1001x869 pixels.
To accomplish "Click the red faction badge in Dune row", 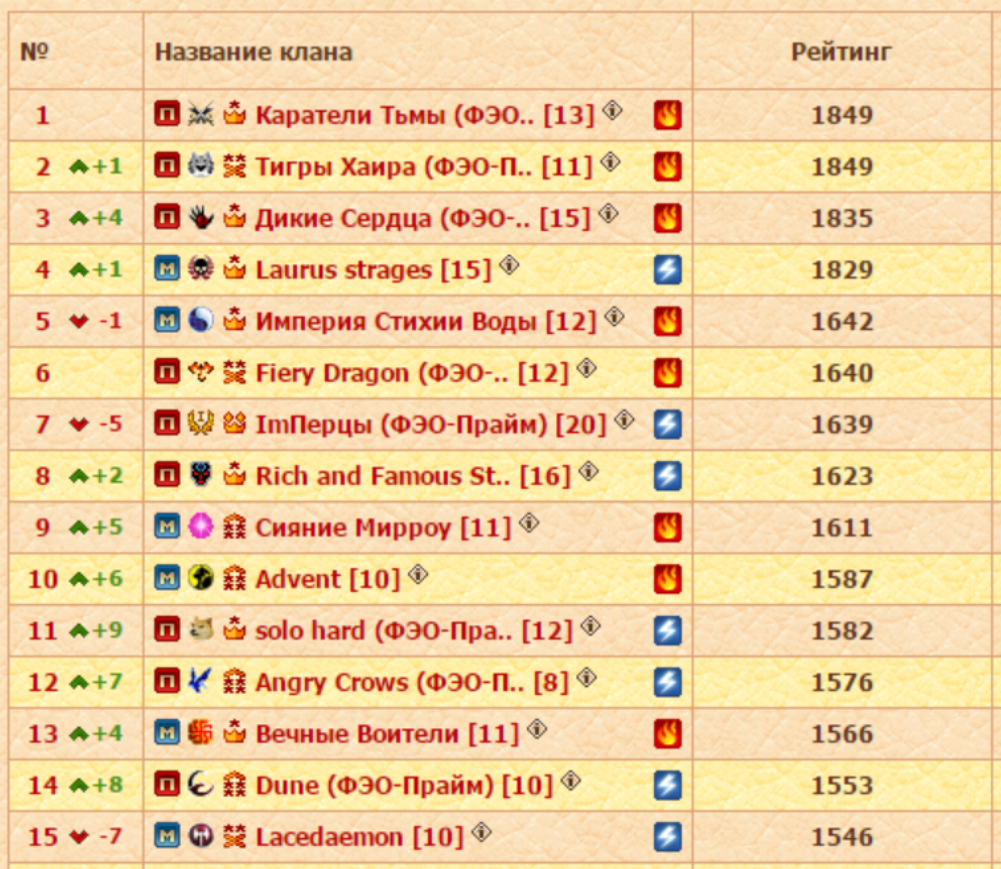I will [x=167, y=785].
